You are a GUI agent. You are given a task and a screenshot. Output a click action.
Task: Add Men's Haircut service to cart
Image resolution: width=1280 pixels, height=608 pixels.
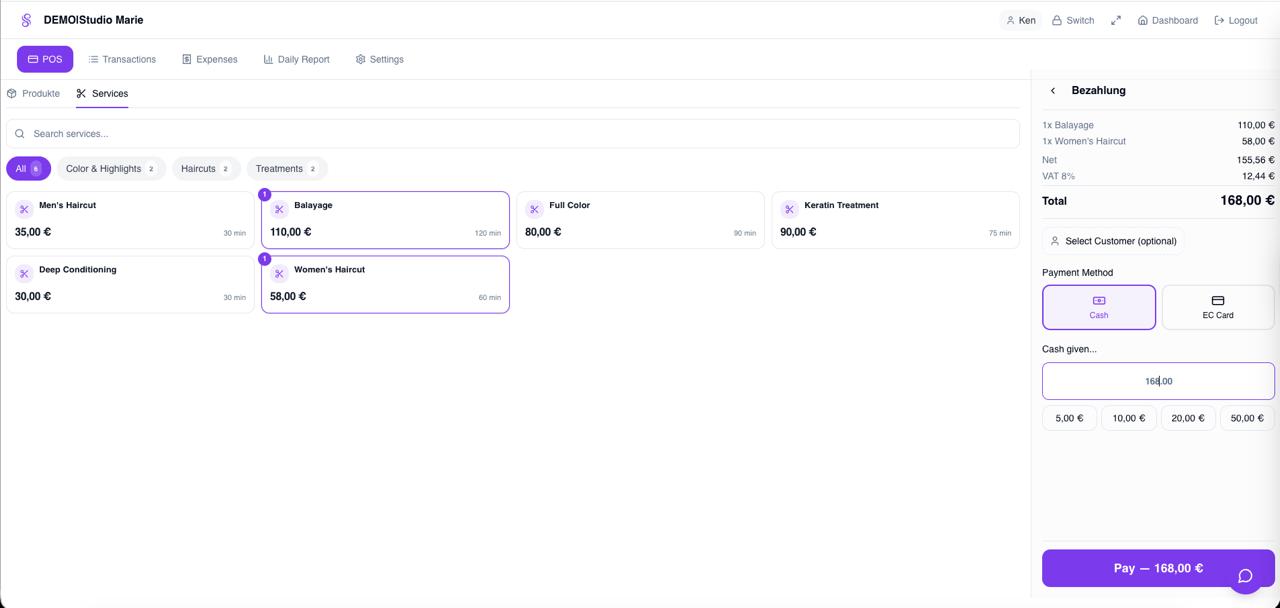pos(130,220)
